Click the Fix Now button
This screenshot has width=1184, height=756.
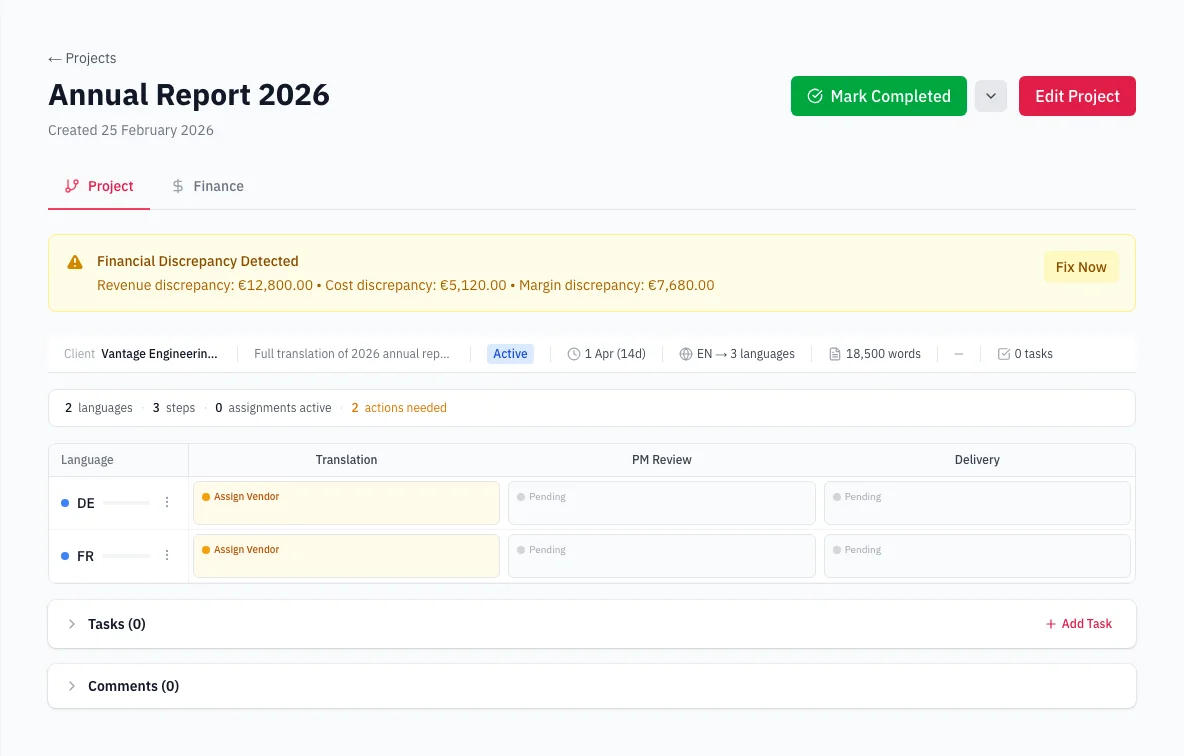(1080, 267)
